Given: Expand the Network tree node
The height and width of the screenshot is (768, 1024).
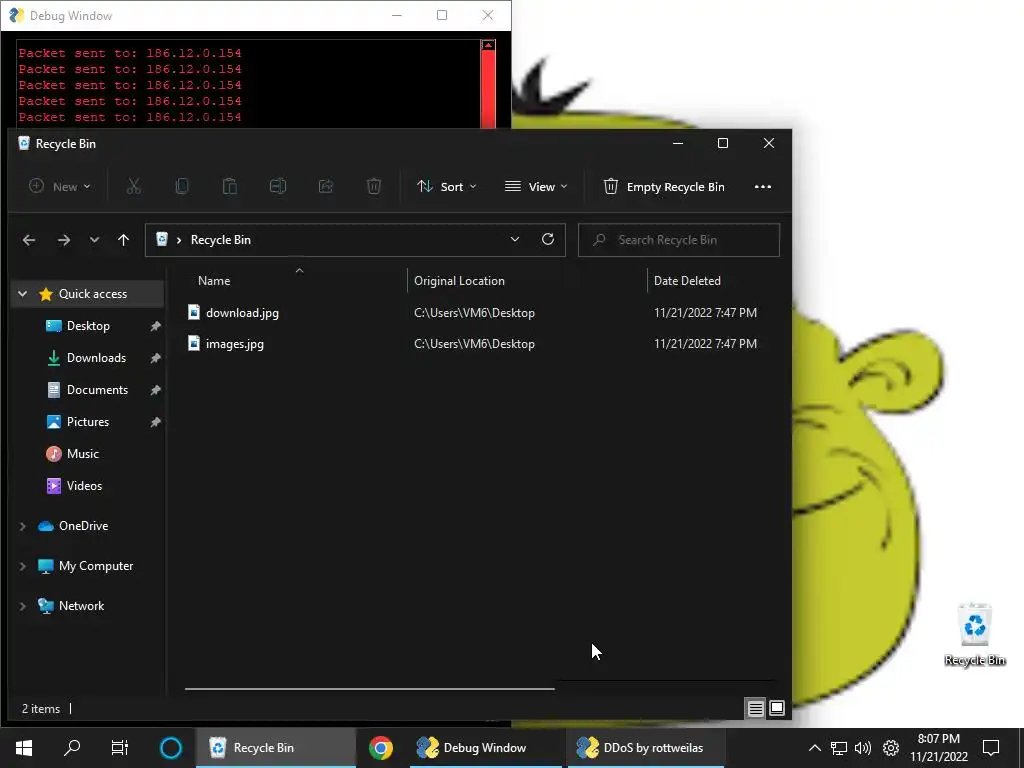Looking at the screenshot, I should click(23, 606).
